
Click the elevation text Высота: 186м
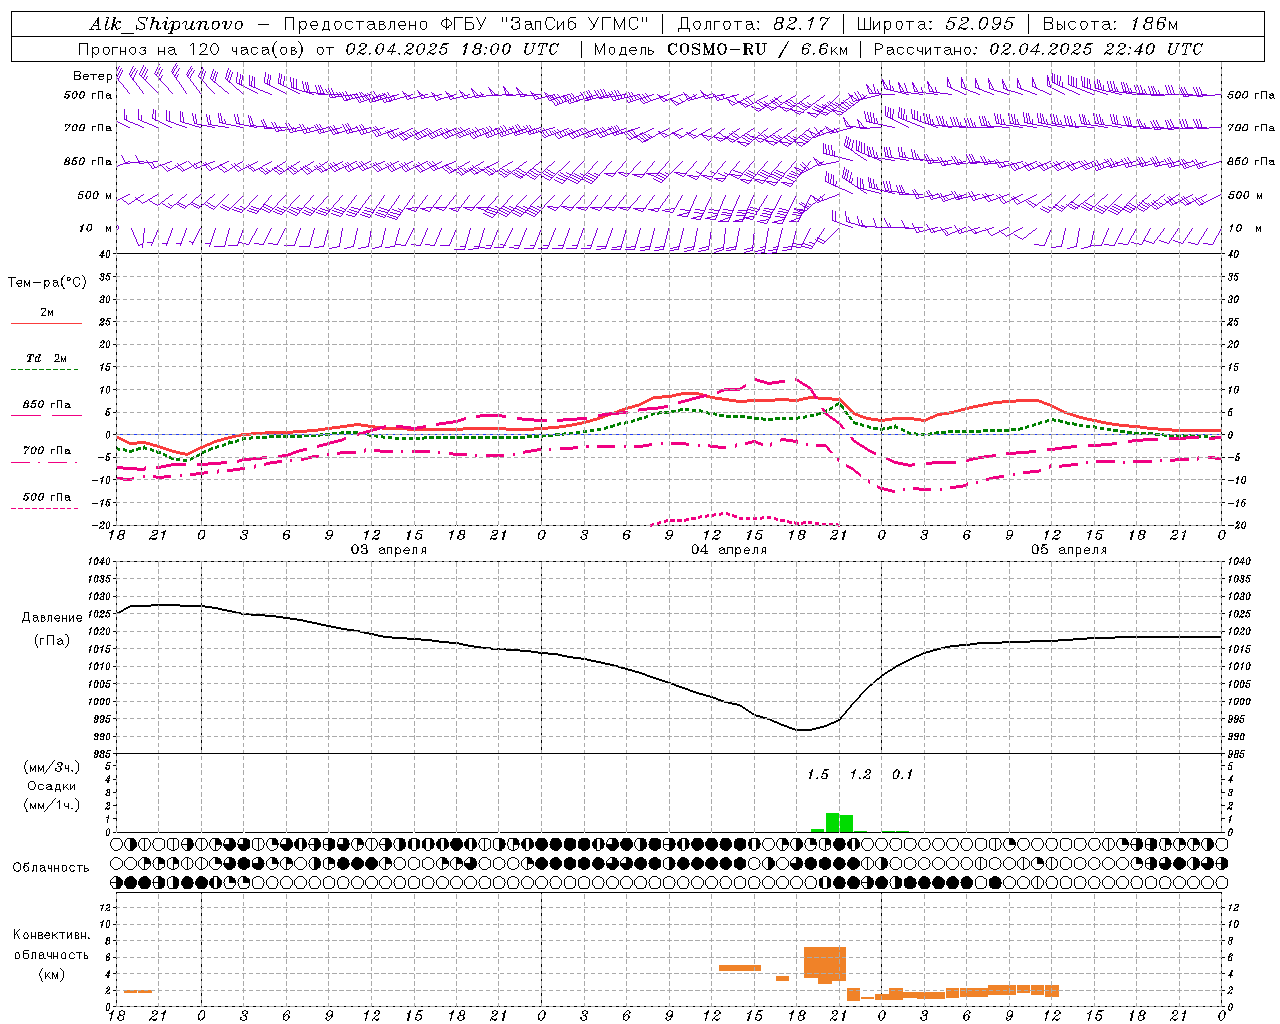(x=1111, y=24)
